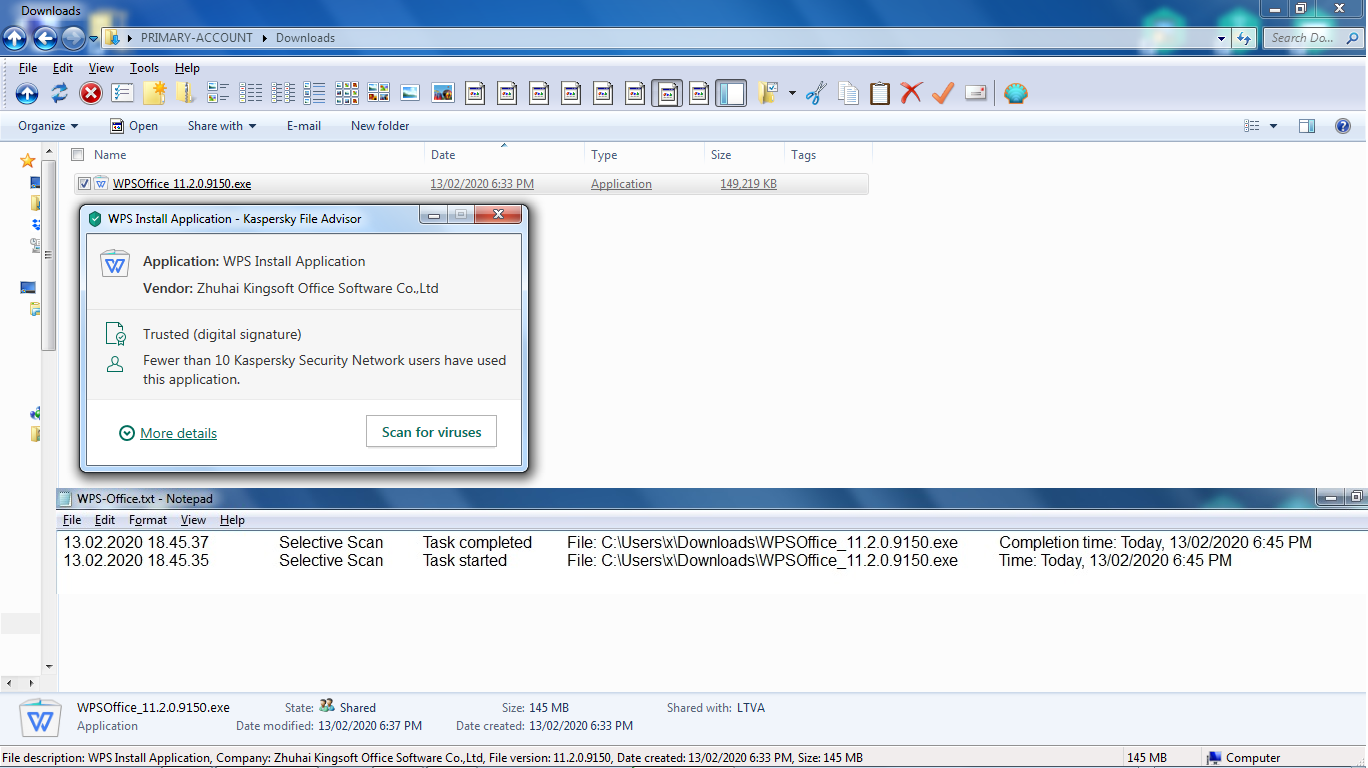The image size is (1368, 768).
Task: Click the Downloads breadcrumb in address bar
Action: [305, 38]
